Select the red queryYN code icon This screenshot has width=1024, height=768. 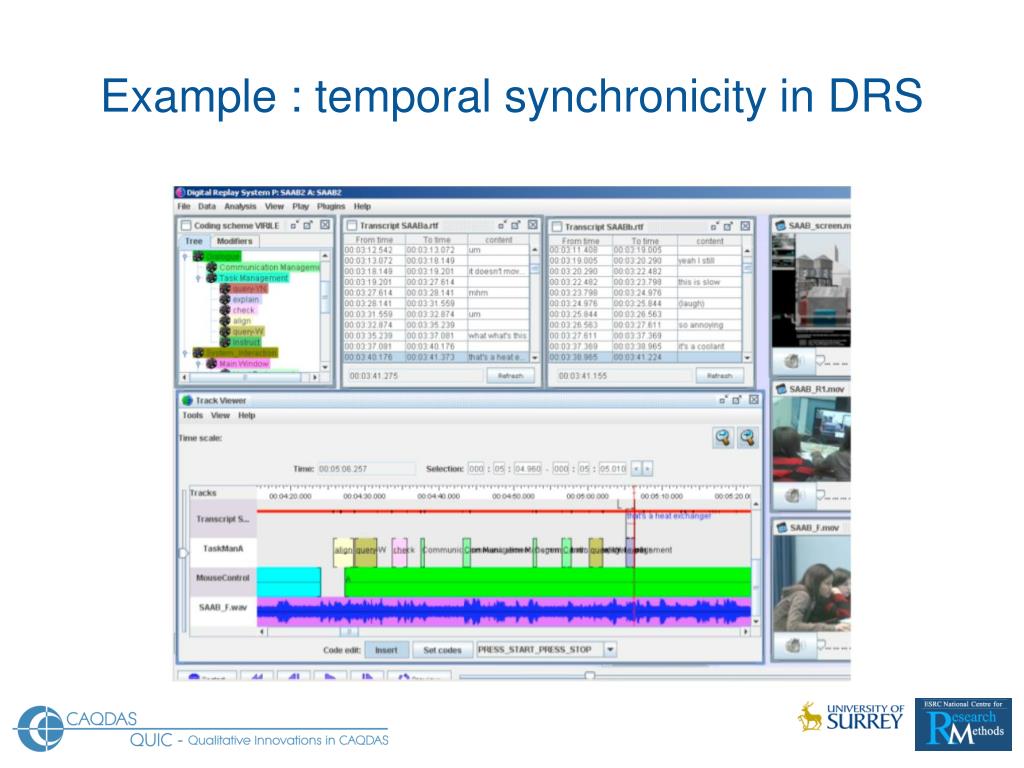[x=225, y=289]
